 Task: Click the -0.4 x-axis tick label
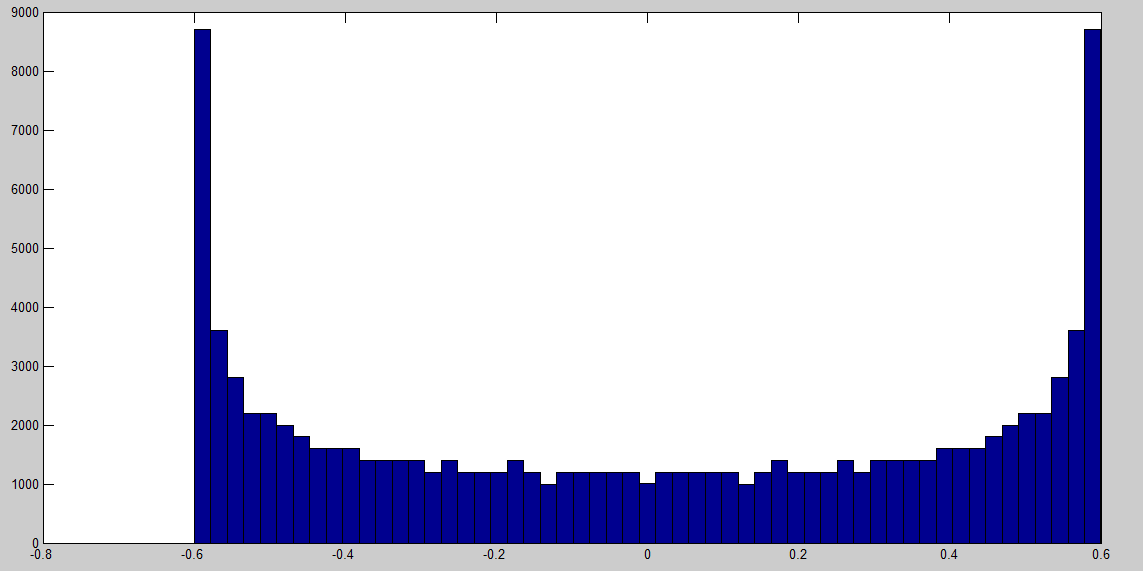[x=343, y=555]
